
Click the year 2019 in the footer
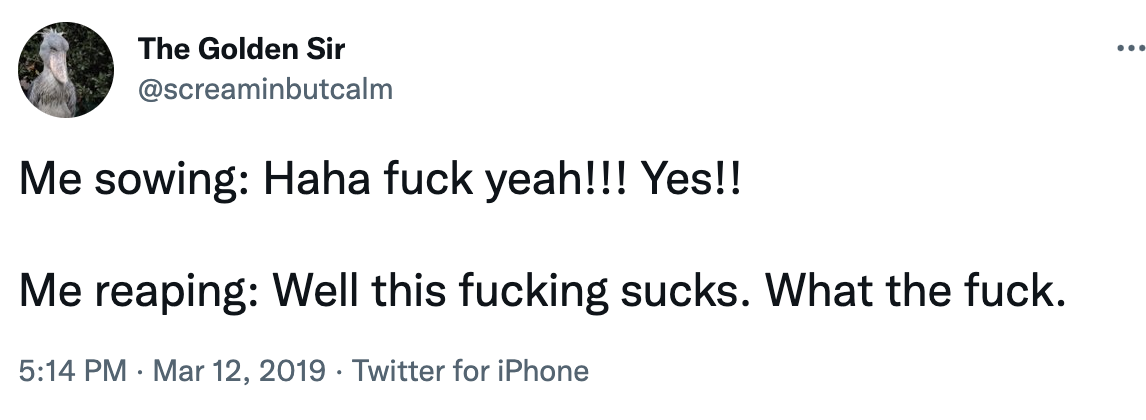point(292,372)
